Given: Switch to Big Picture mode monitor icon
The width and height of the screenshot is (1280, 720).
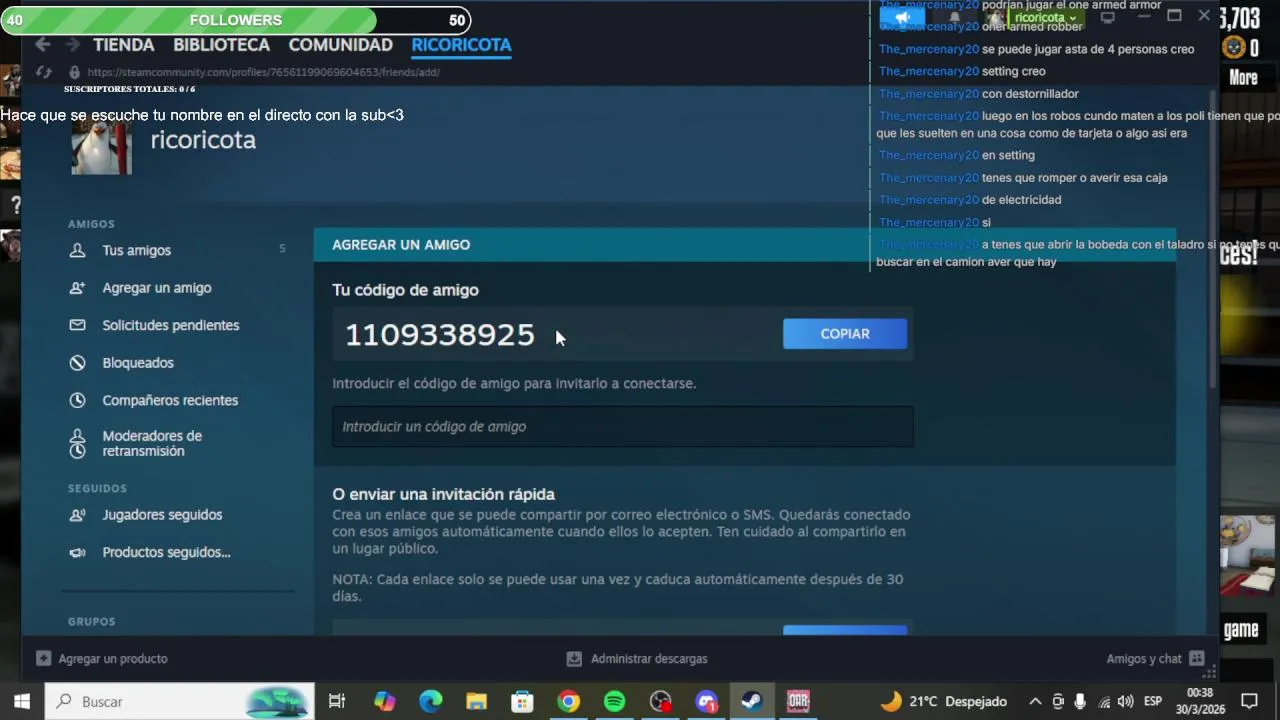Looking at the screenshot, I should 1107,17.
